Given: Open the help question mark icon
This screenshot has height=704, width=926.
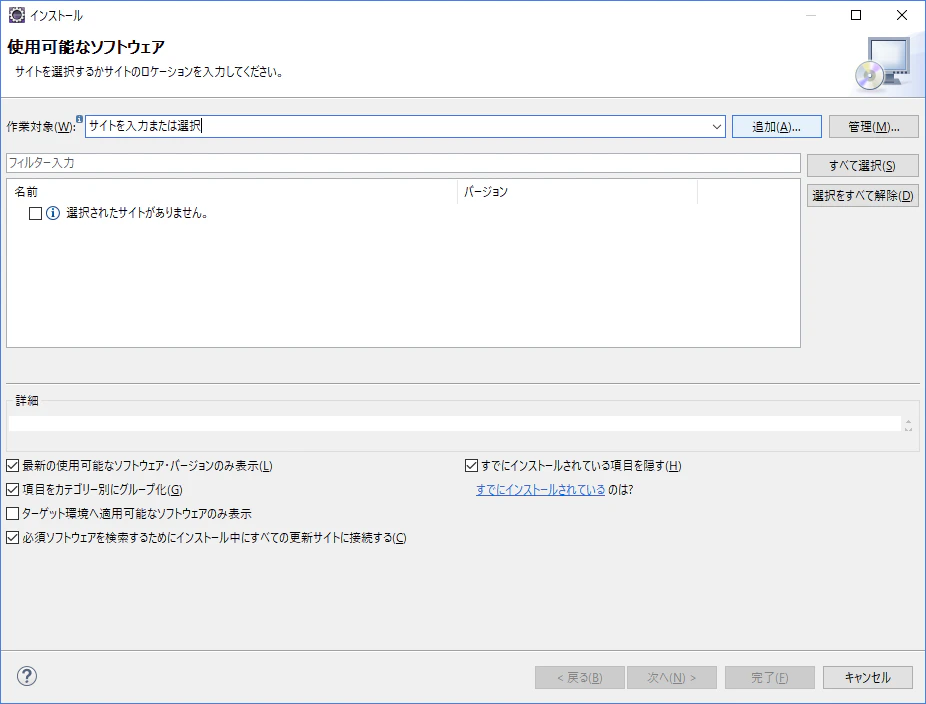Looking at the screenshot, I should tap(27, 676).
